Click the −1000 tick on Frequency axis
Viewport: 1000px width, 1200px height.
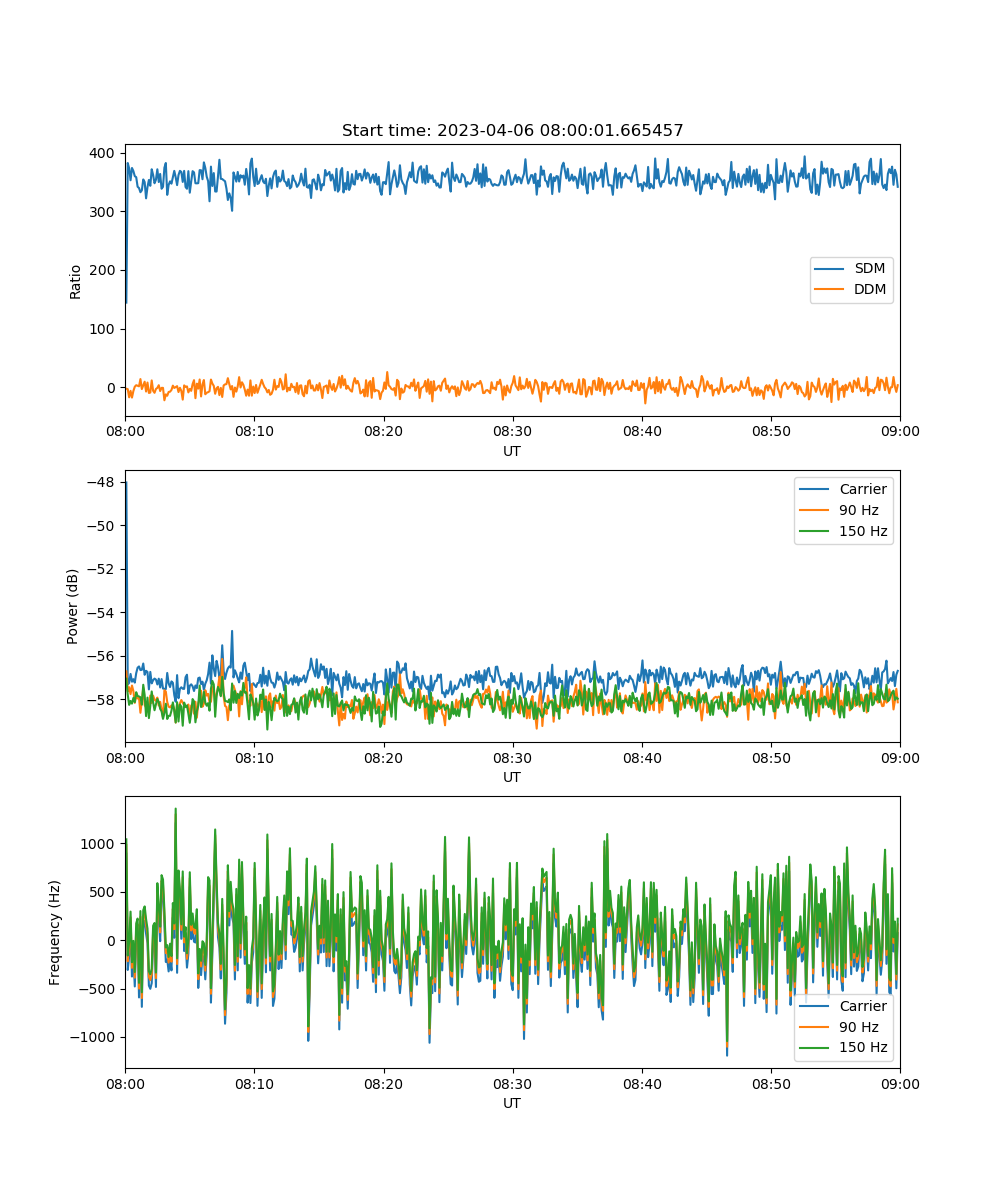tap(94, 1038)
